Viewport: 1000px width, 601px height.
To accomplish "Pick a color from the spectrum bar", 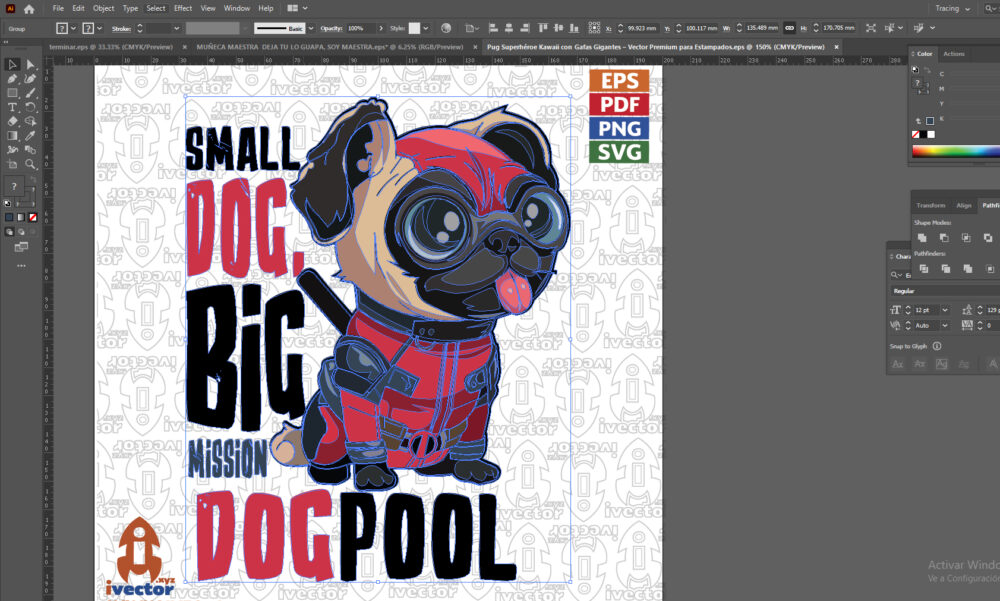I will coord(955,151).
